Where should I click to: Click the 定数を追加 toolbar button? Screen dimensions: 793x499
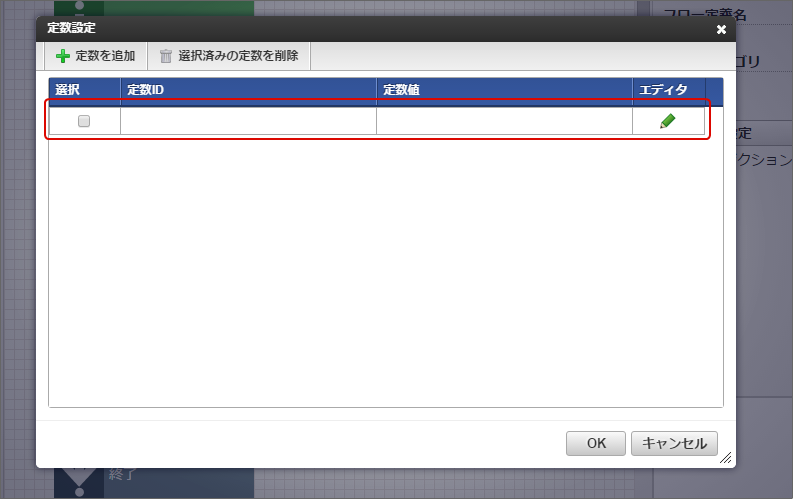pyautogui.click(x=96, y=56)
